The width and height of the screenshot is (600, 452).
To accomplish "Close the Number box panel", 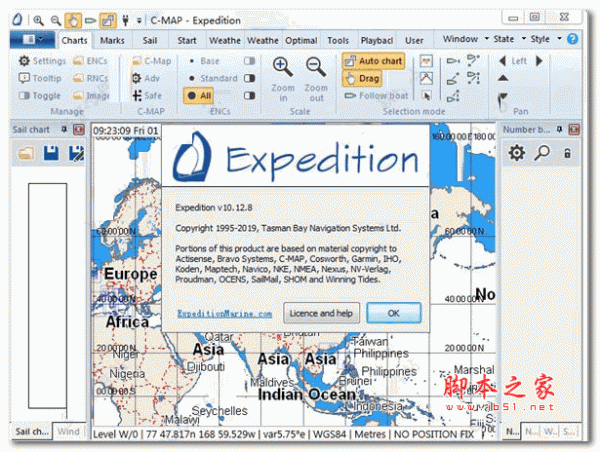I will [574, 129].
